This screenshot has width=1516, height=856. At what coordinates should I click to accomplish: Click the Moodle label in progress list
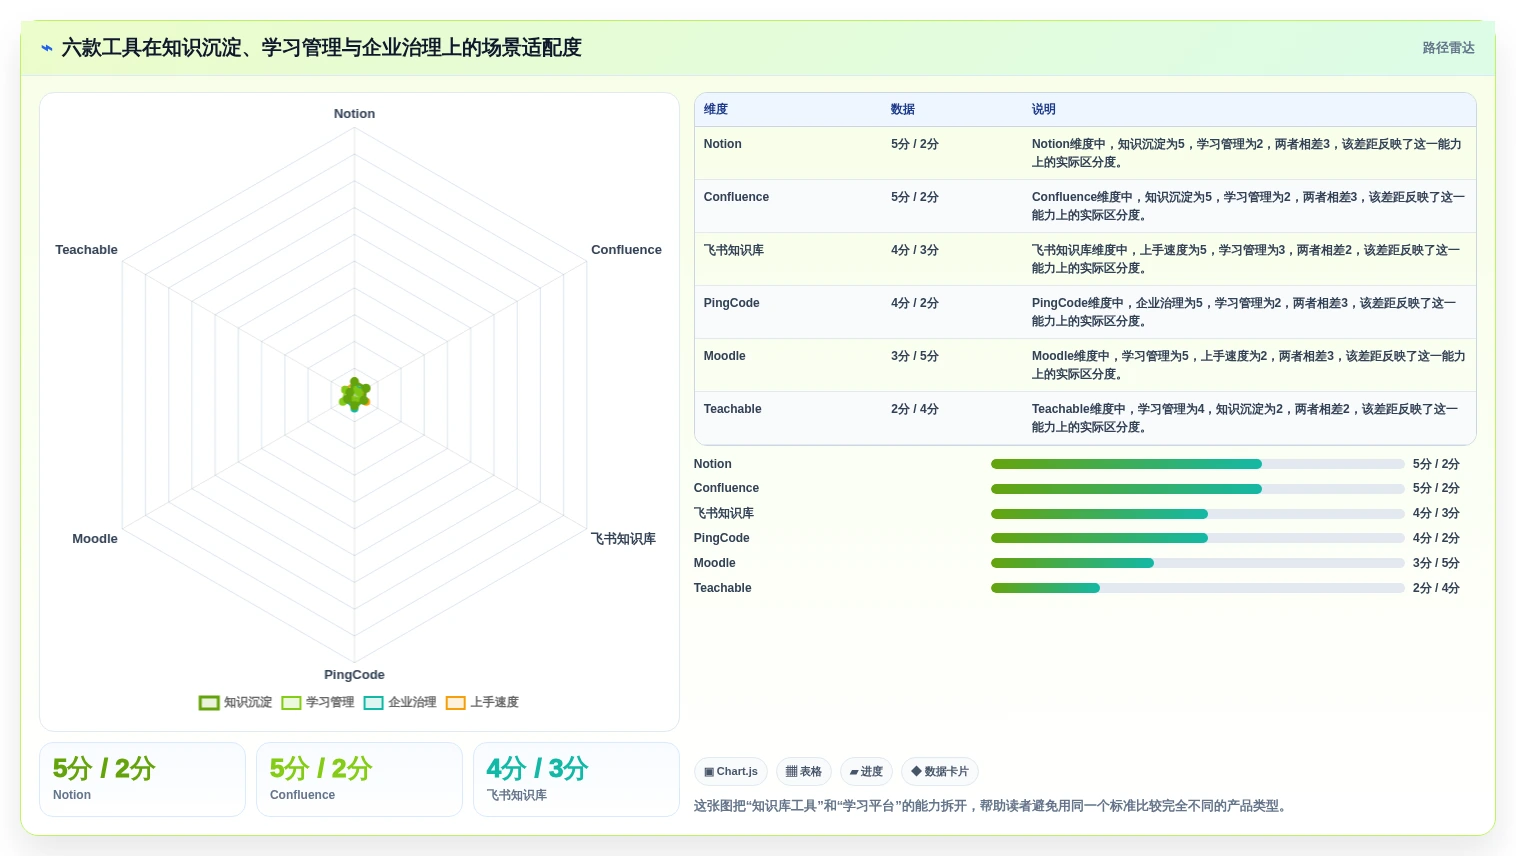[x=714, y=563]
